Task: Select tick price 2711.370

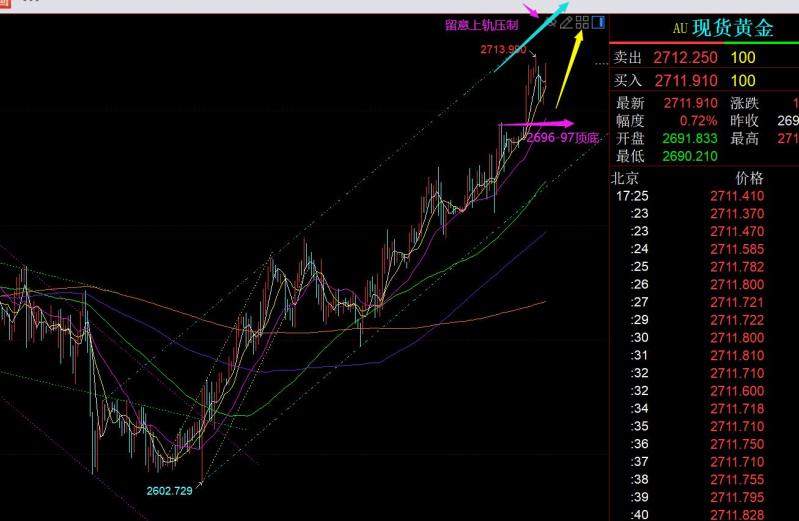Action: click(x=737, y=214)
